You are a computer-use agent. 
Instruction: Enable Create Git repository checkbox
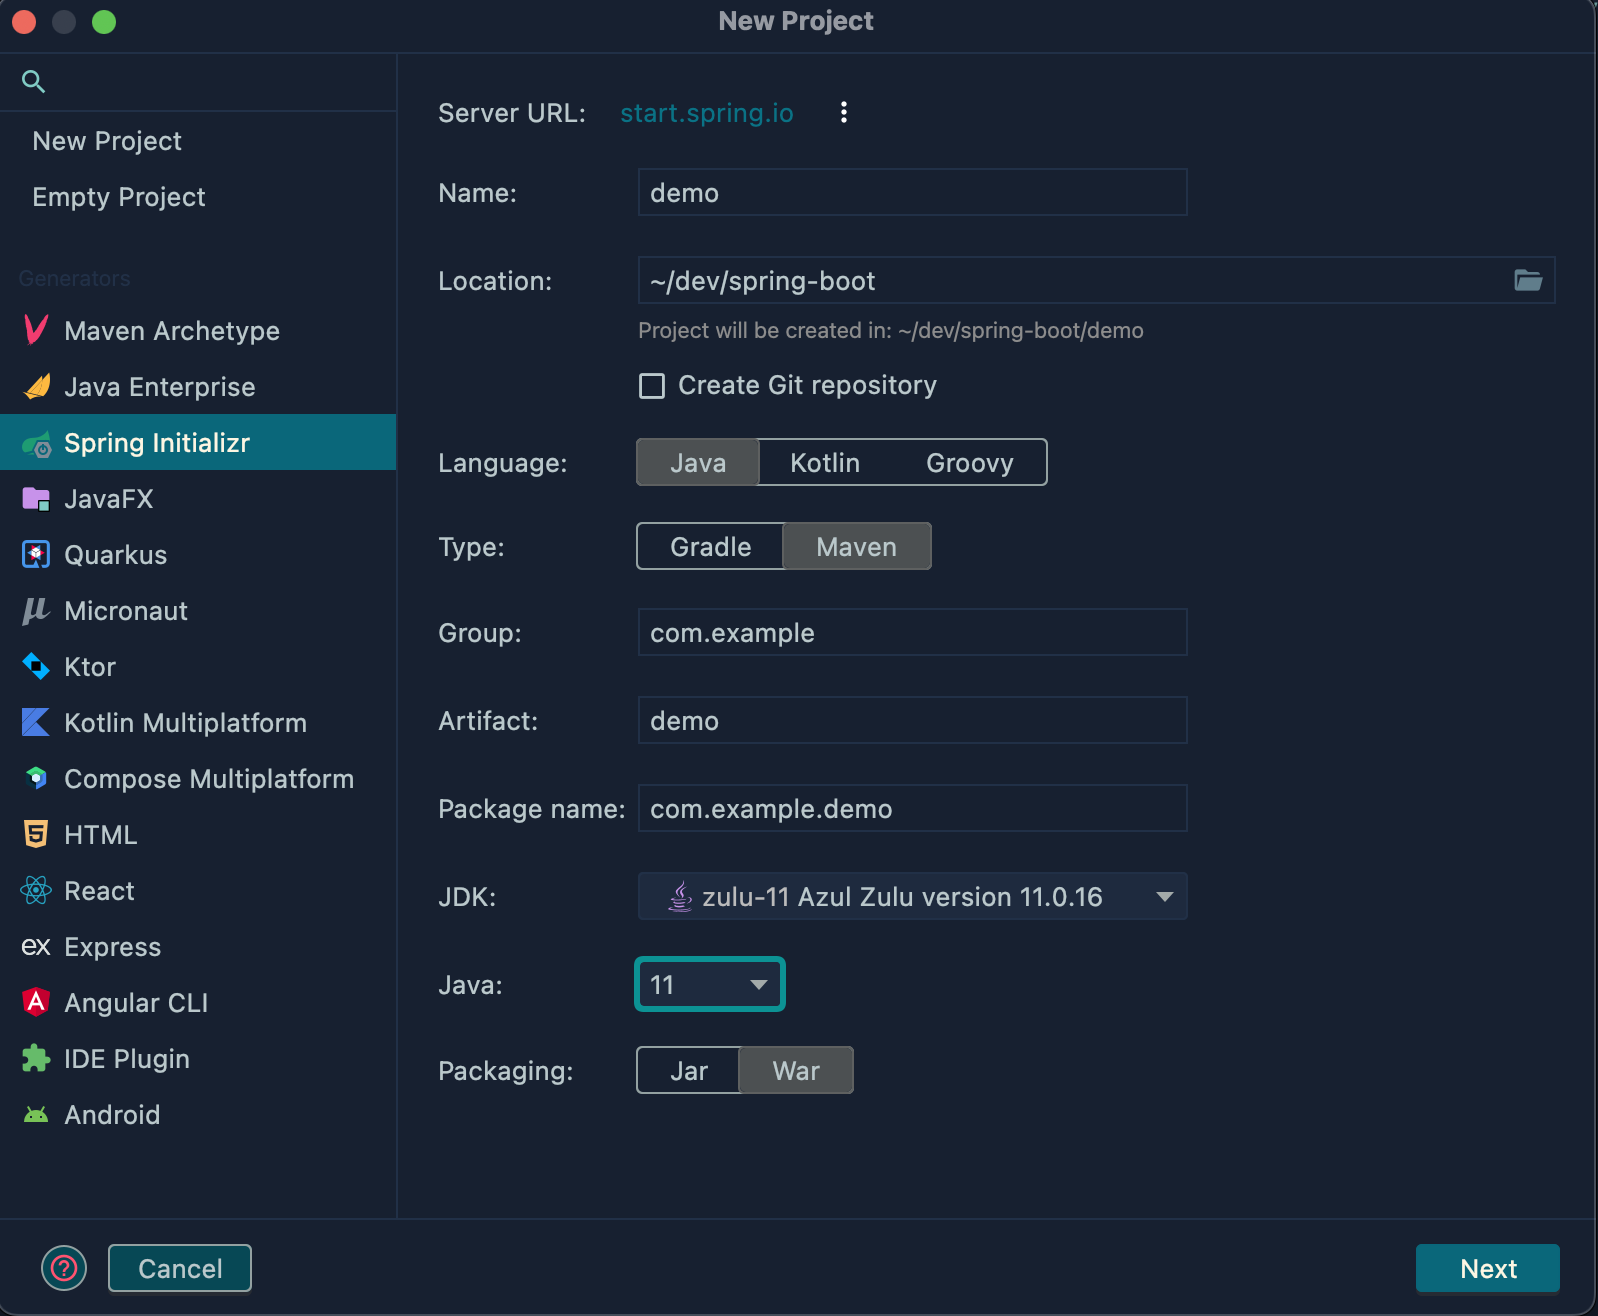[652, 386]
